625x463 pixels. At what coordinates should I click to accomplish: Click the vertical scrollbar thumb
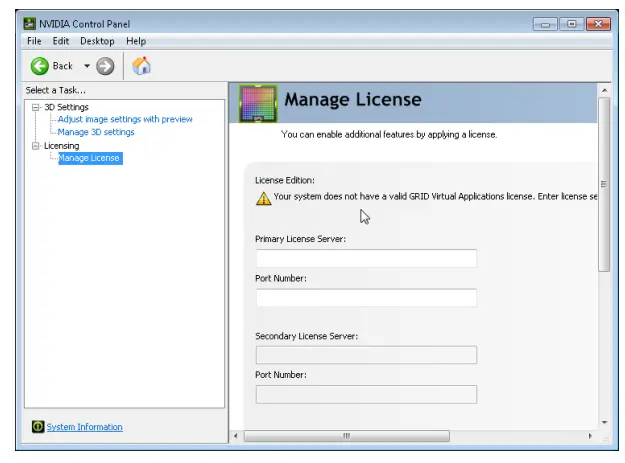click(x=604, y=184)
